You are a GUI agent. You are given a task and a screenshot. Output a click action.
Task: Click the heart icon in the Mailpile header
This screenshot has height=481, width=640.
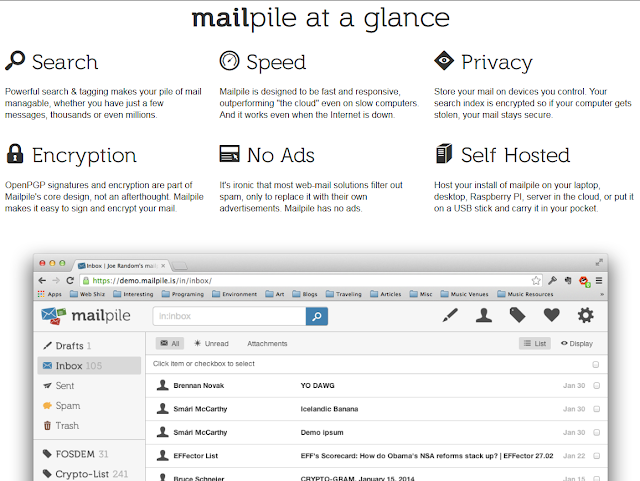[x=551, y=315]
